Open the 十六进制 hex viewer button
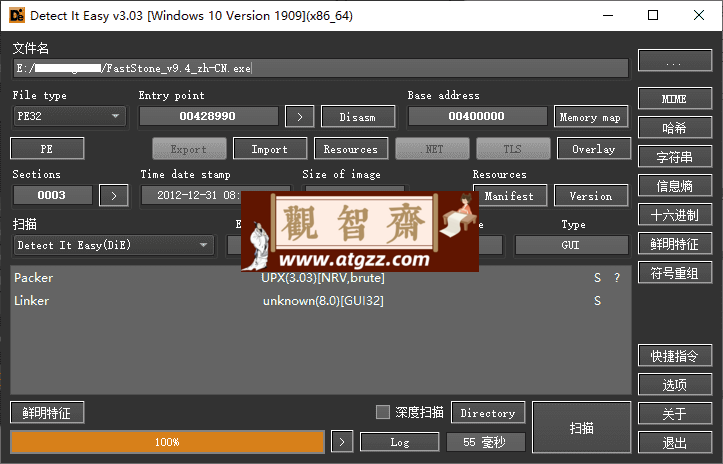 [675, 215]
